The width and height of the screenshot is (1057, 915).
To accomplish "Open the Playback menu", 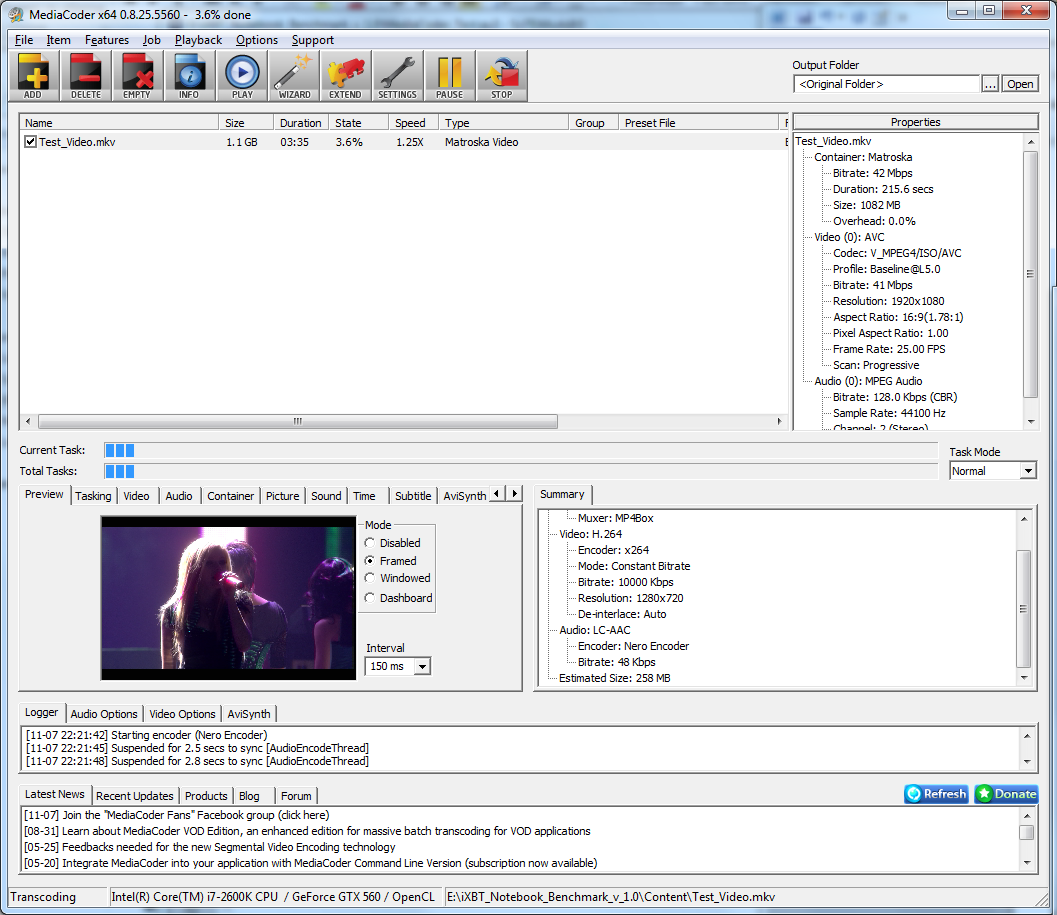I will coord(198,40).
